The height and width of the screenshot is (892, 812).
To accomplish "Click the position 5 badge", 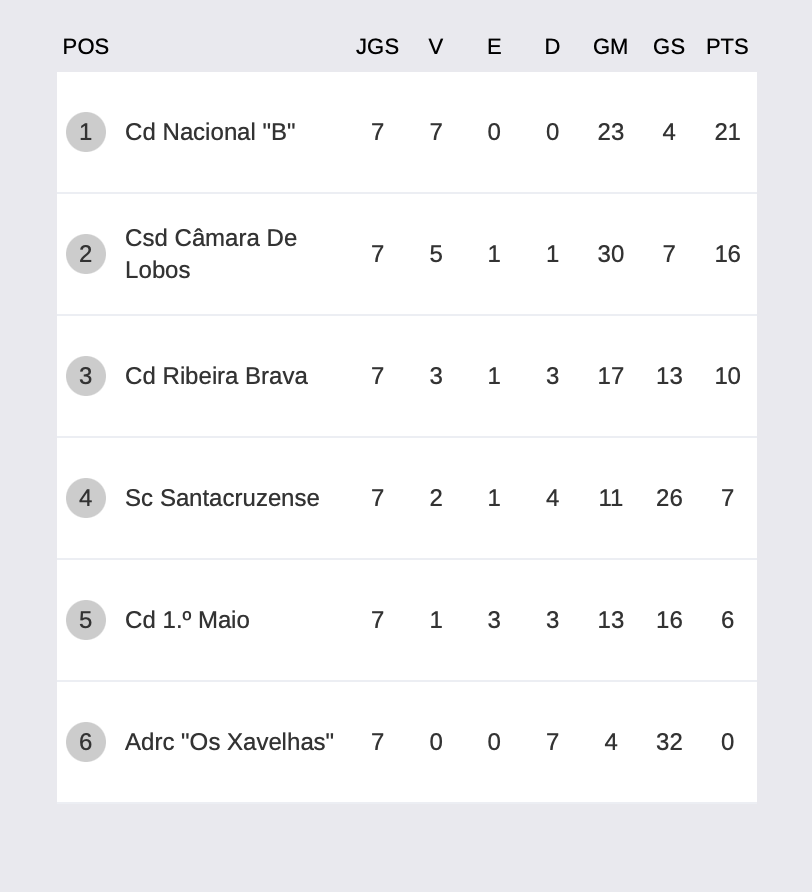I will point(86,620).
